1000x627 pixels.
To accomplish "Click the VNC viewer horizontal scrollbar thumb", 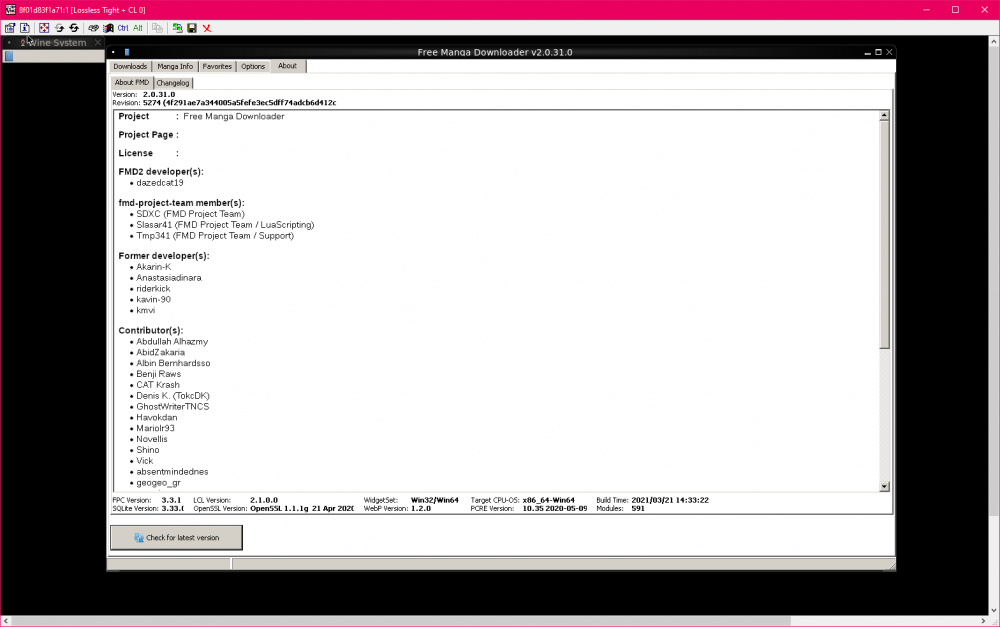I will pos(401,621).
